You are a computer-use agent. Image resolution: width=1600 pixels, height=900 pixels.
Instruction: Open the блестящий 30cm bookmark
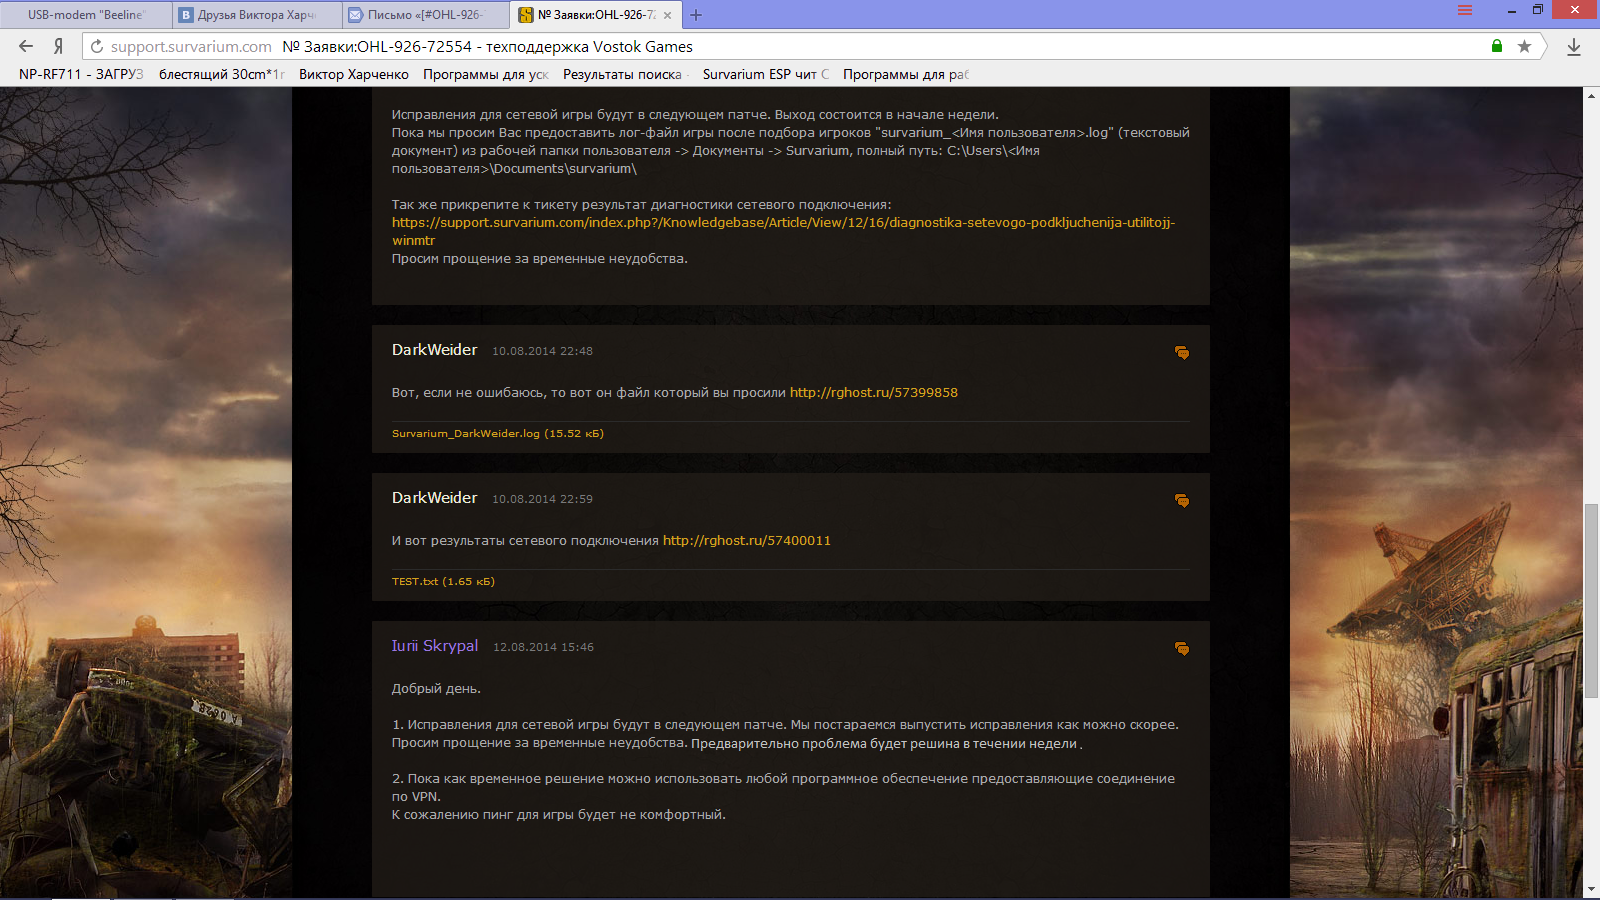pyautogui.click(x=222, y=74)
